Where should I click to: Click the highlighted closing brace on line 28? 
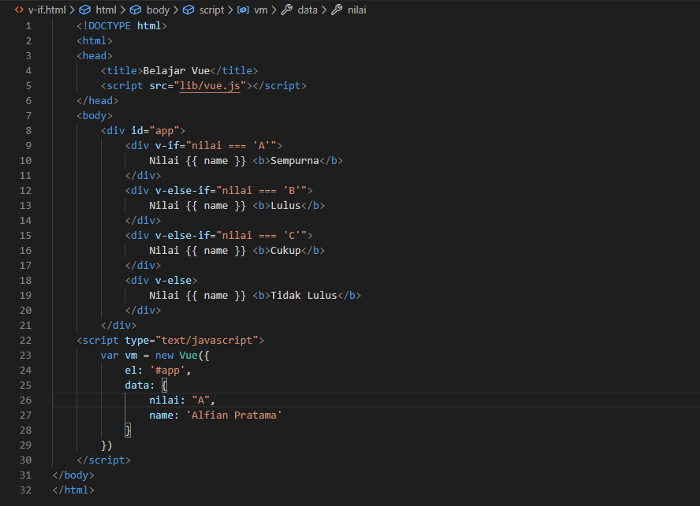click(128, 430)
